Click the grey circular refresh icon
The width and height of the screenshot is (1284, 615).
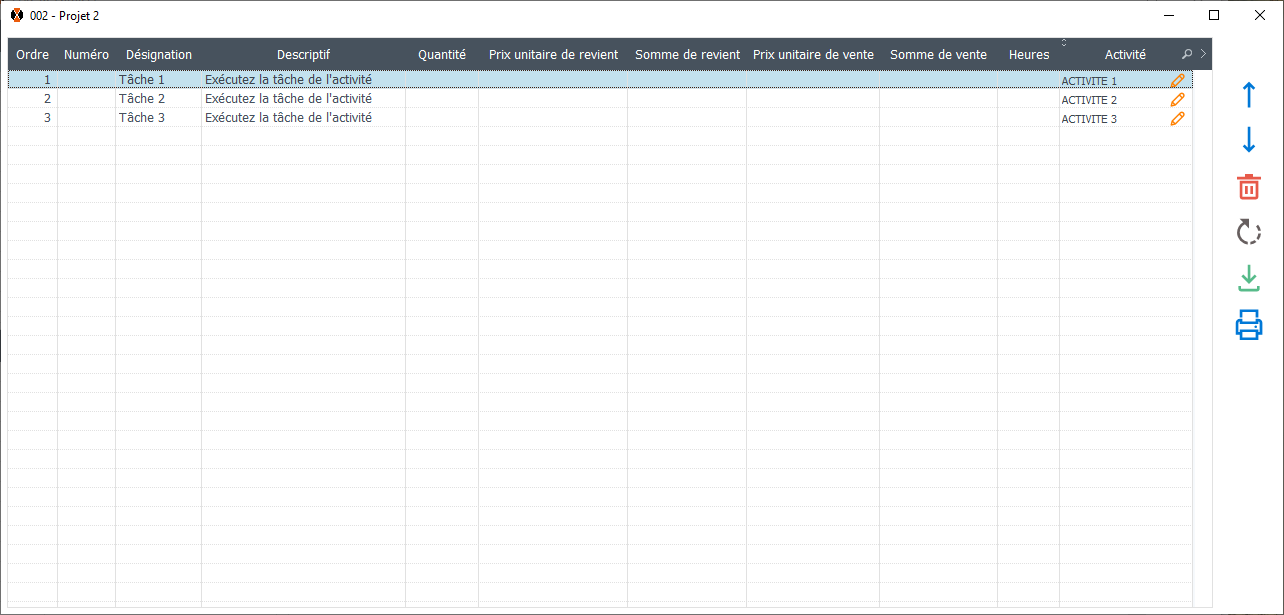click(x=1248, y=233)
